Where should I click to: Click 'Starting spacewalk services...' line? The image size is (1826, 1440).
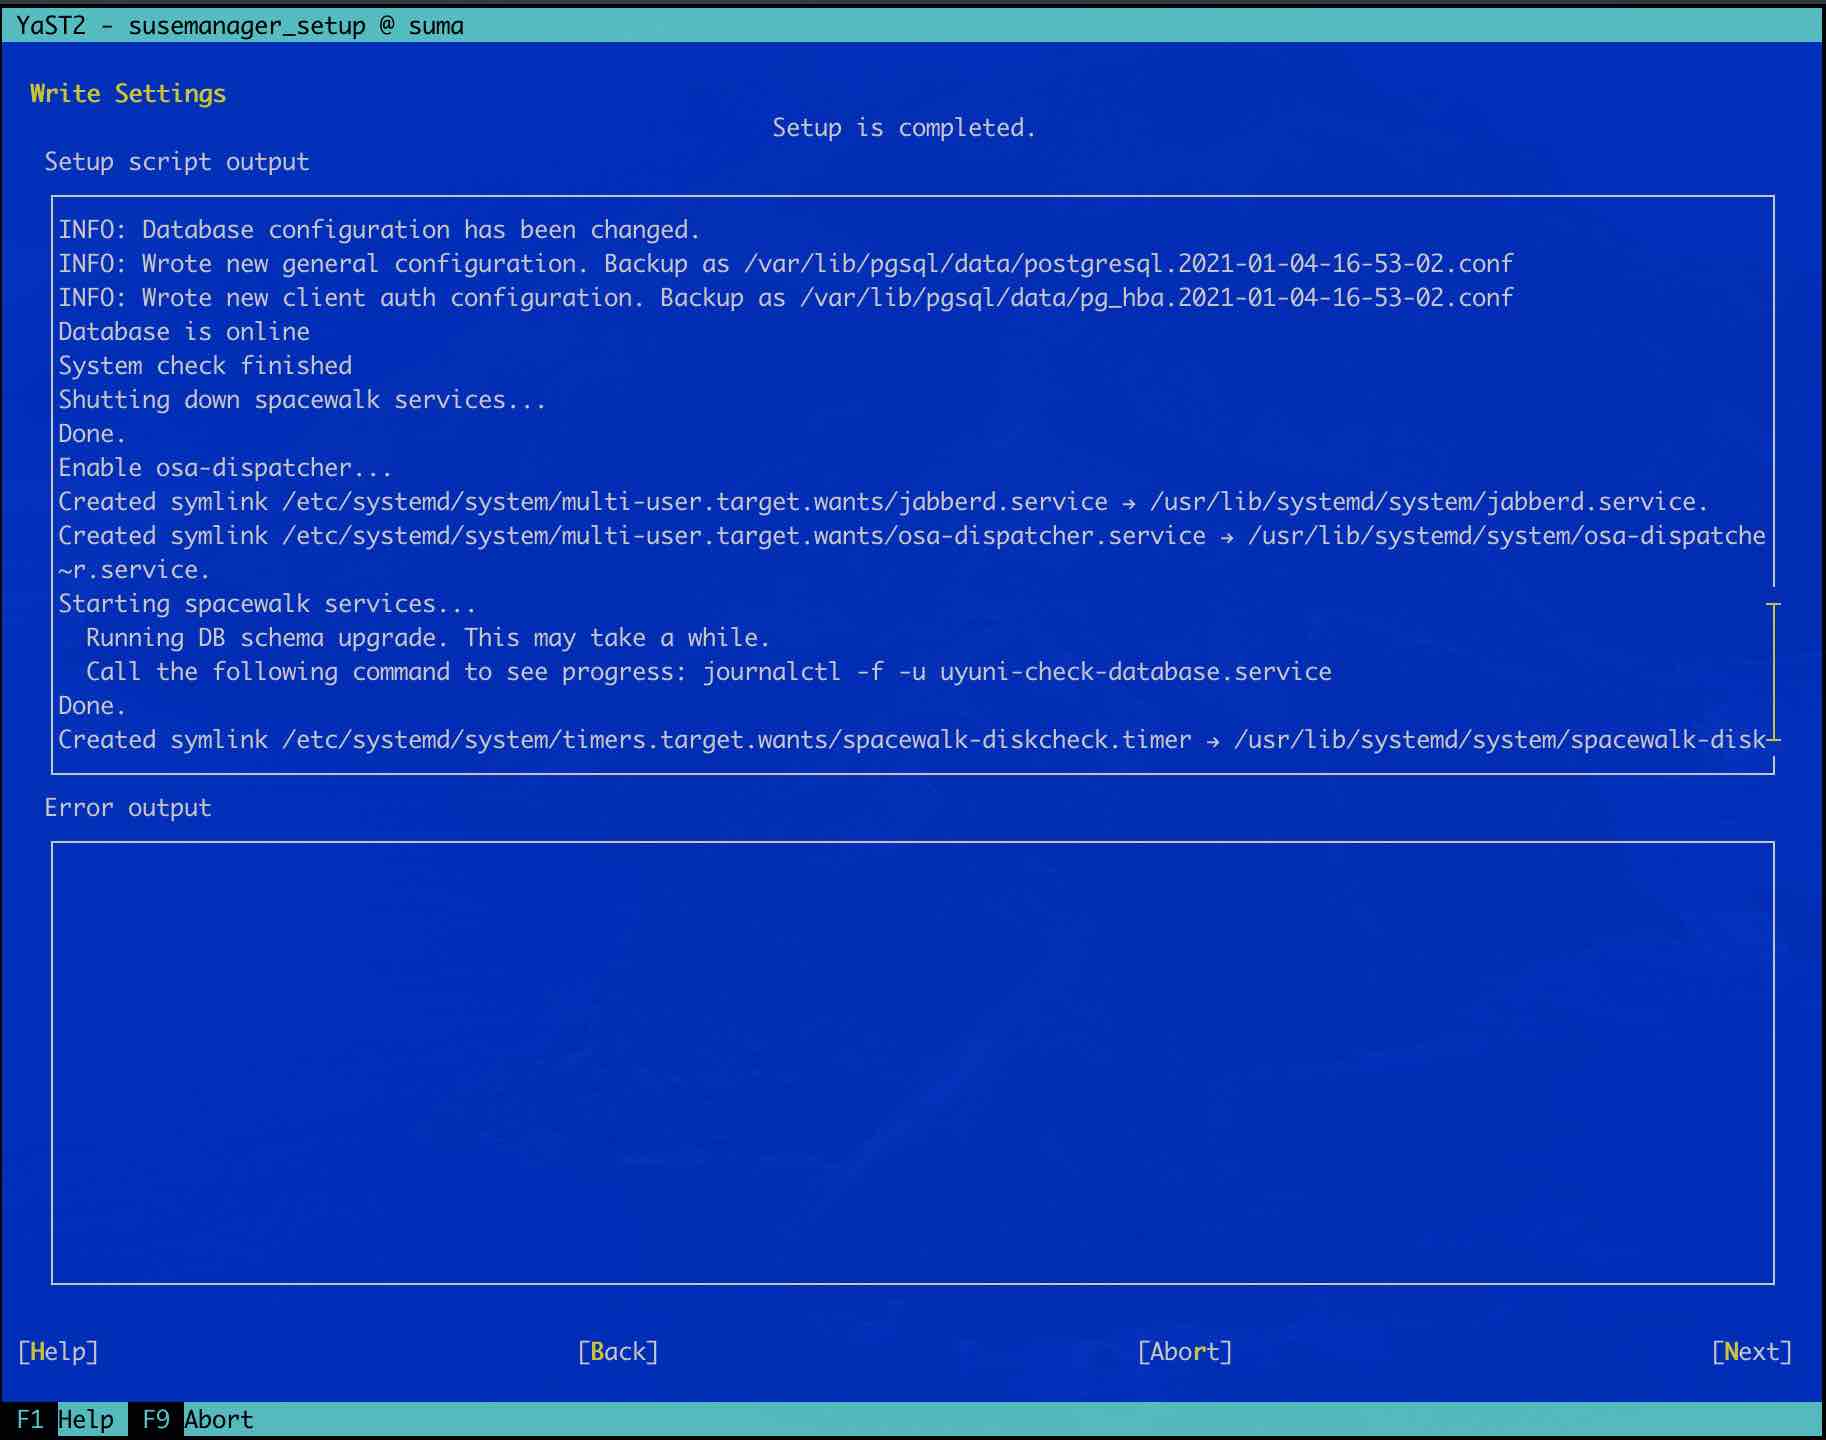(x=267, y=603)
